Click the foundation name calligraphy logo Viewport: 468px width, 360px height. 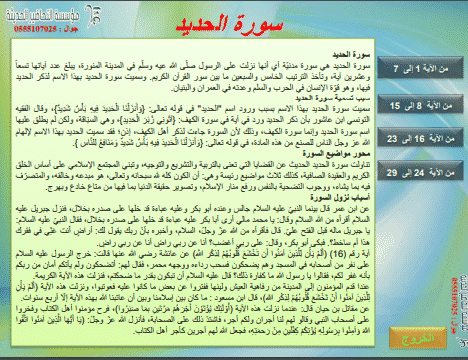(x=42, y=15)
